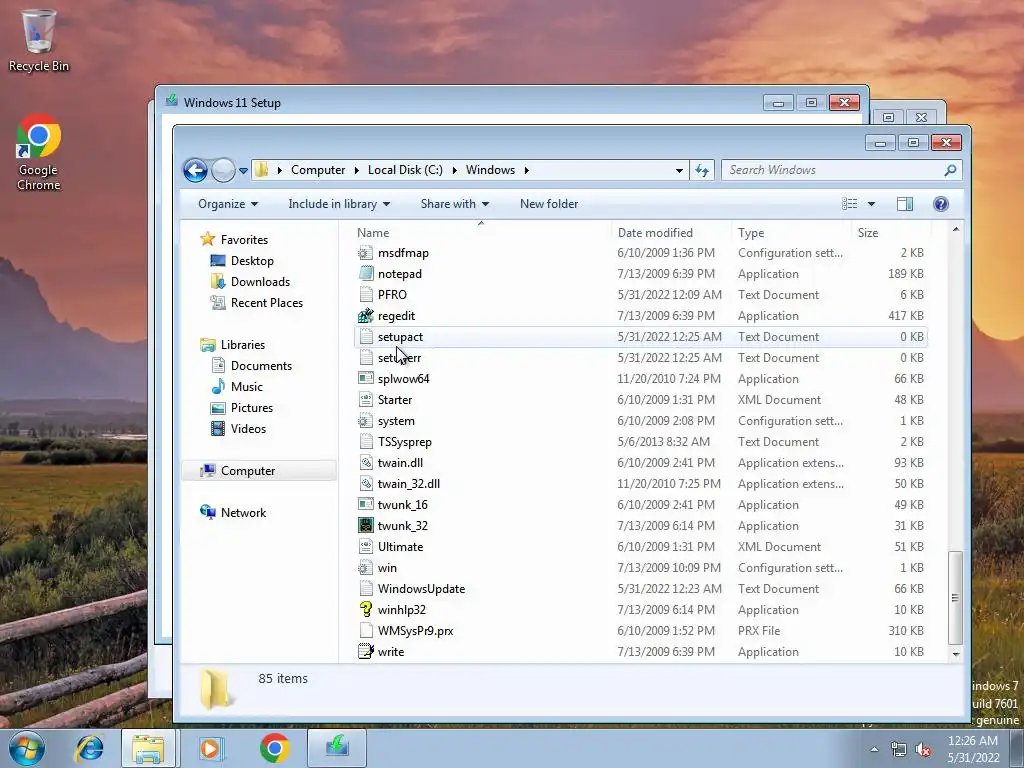The width and height of the screenshot is (1024, 768).
Task: Open Google Chrome from the taskbar
Action: [x=274, y=748]
